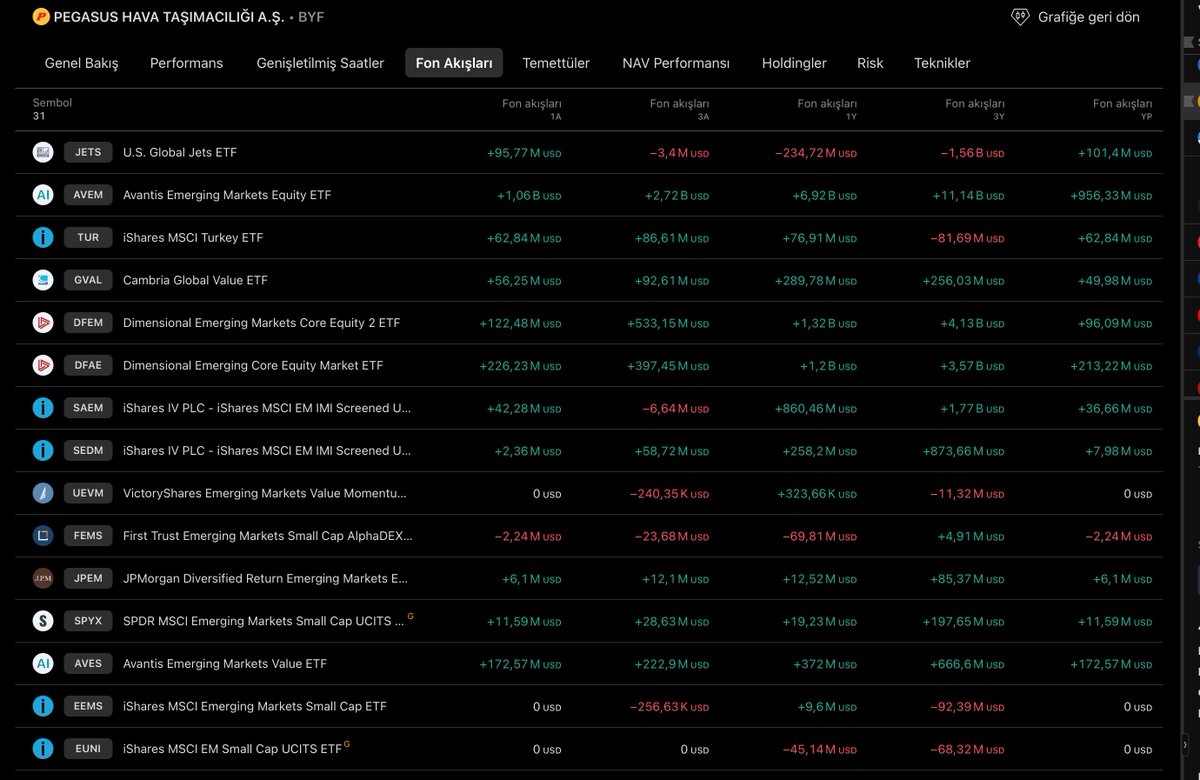The image size is (1200, 780).
Task: Sort by Fon akışları 3Y column
Action: 975,109
